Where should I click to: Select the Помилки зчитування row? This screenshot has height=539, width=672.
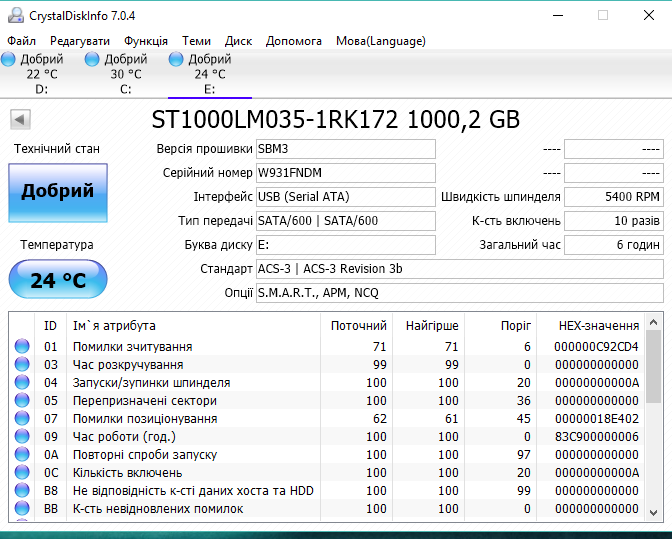tap(327, 346)
